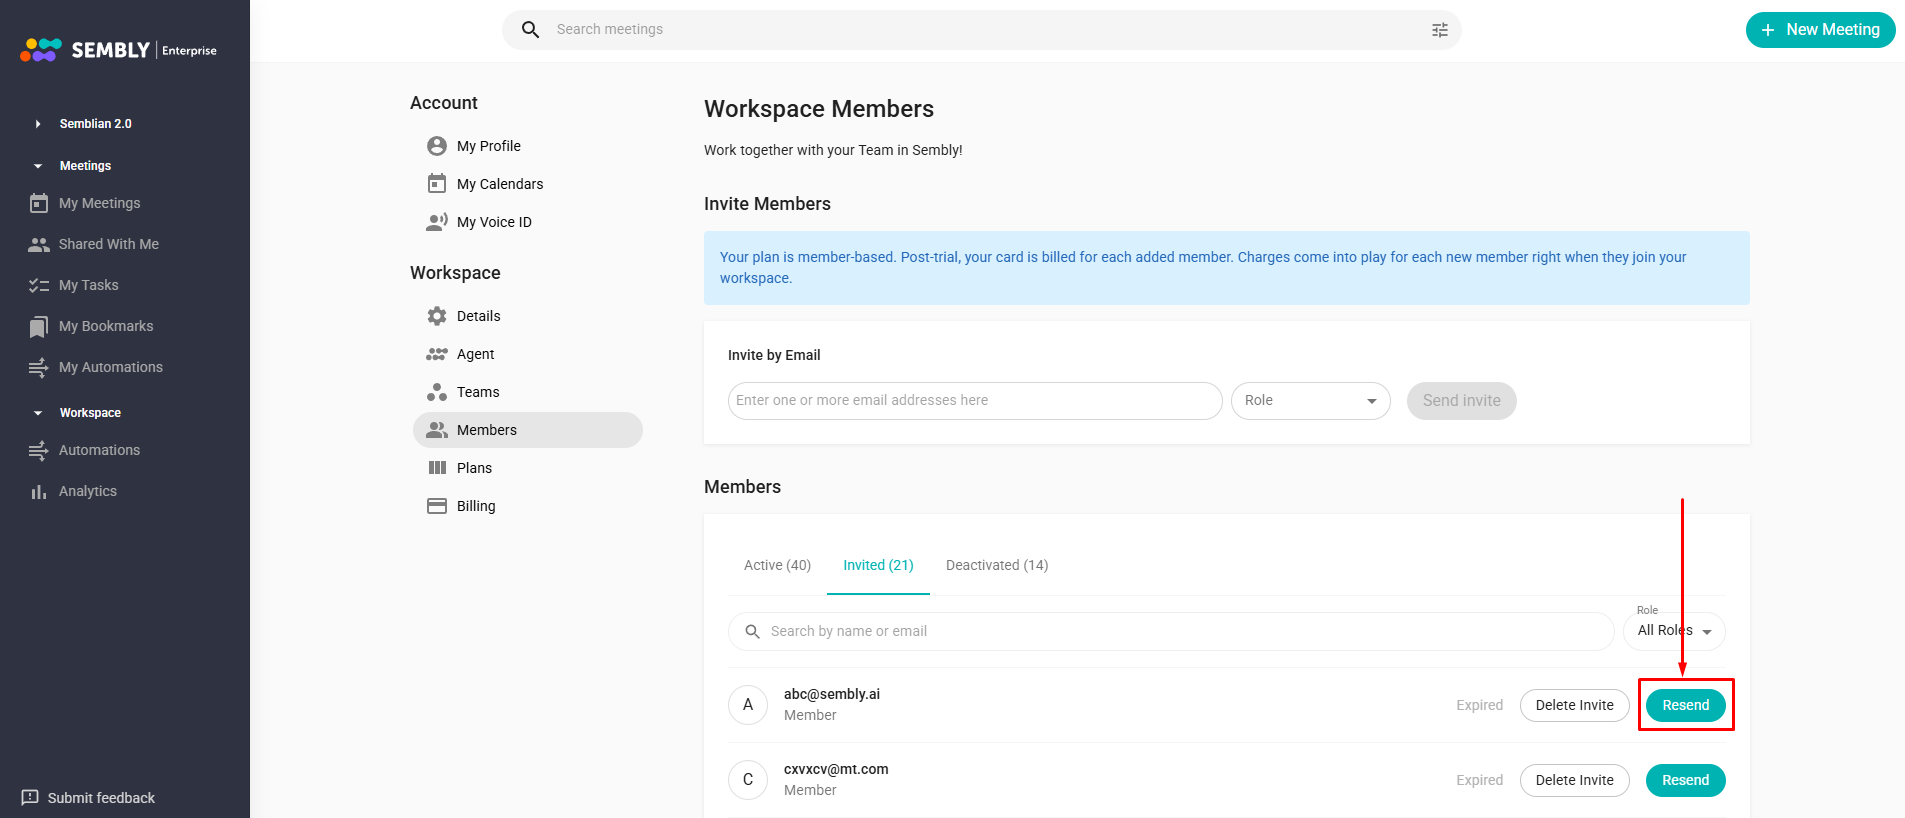The width and height of the screenshot is (1905, 818).
Task: Click the disabled Send invite button
Action: (x=1461, y=401)
